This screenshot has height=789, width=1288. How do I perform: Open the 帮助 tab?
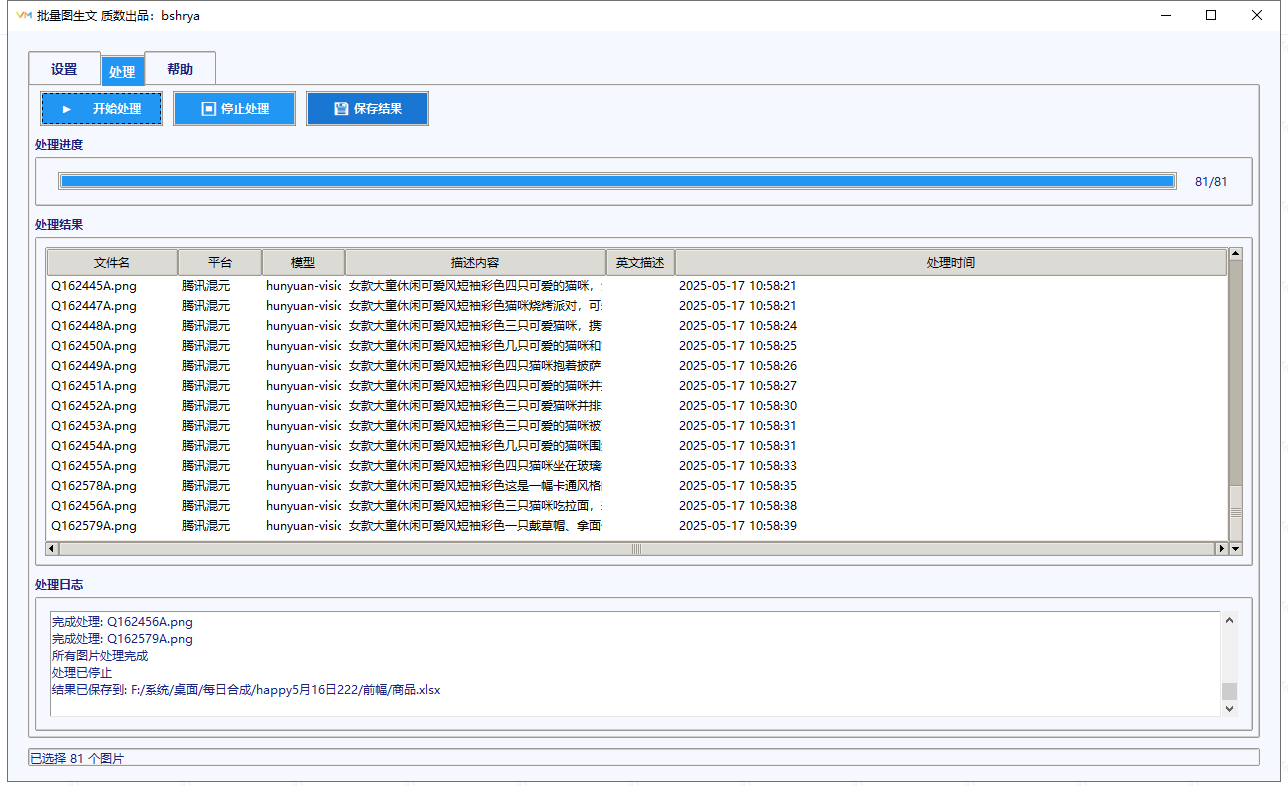(180, 70)
